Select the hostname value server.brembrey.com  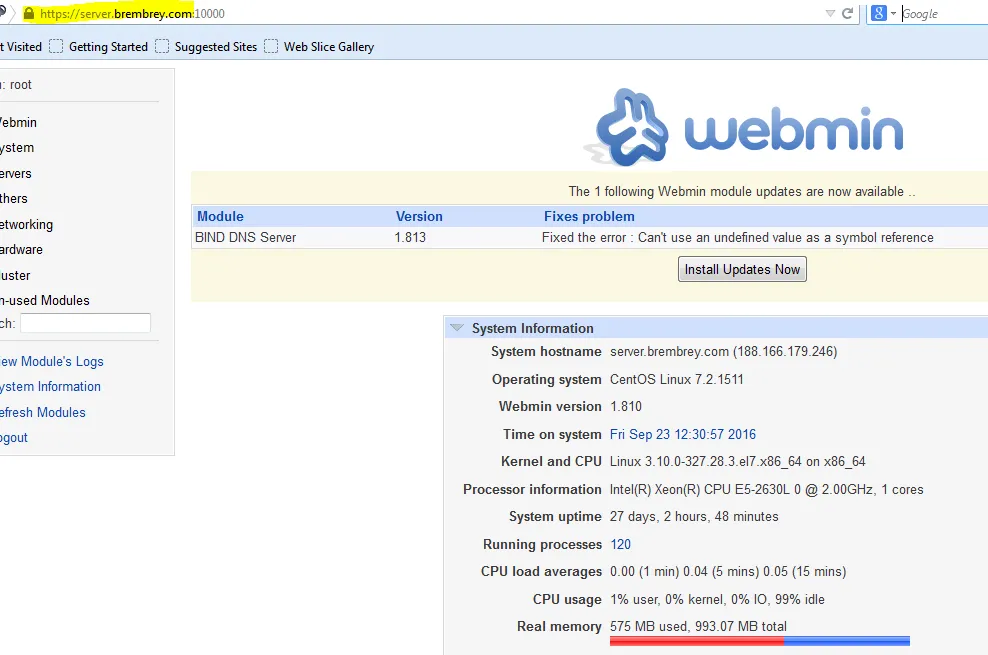[723, 351]
